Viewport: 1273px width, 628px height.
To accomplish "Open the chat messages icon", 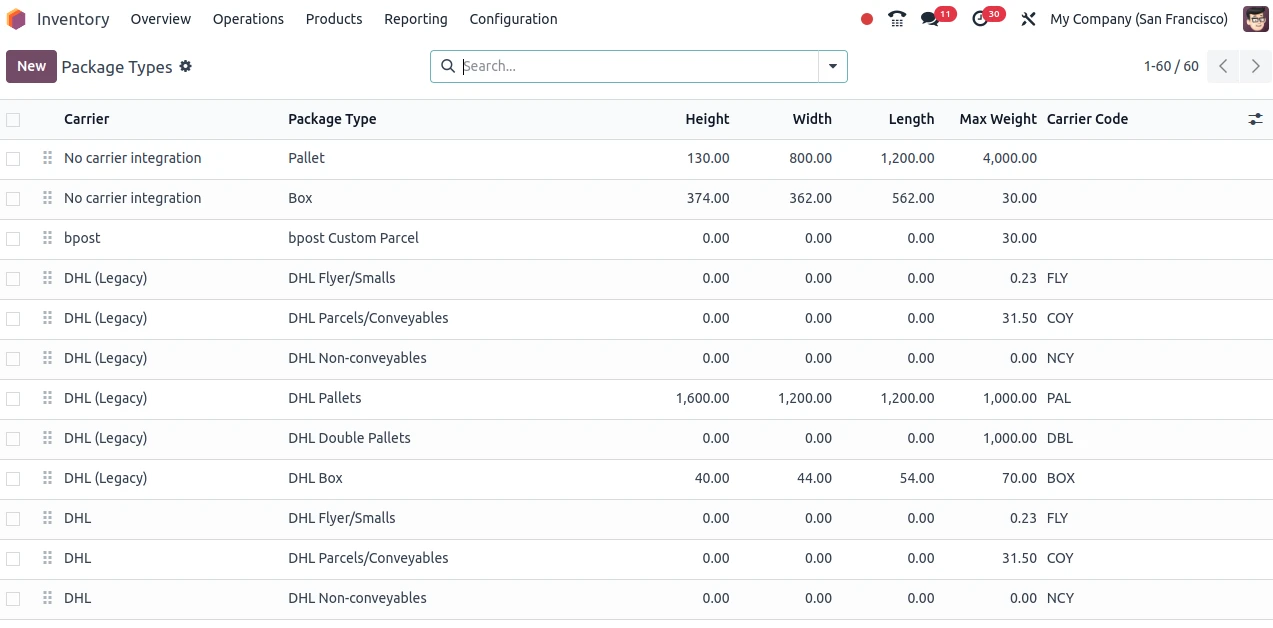I will (931, 19).
